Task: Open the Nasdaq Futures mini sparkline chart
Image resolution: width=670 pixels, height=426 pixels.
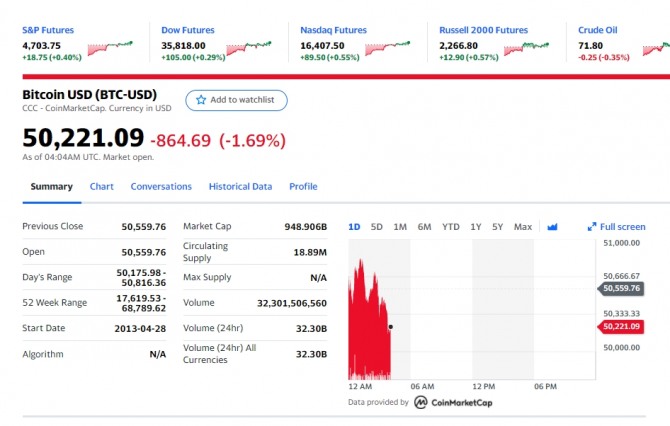Action: pos(388,46)
